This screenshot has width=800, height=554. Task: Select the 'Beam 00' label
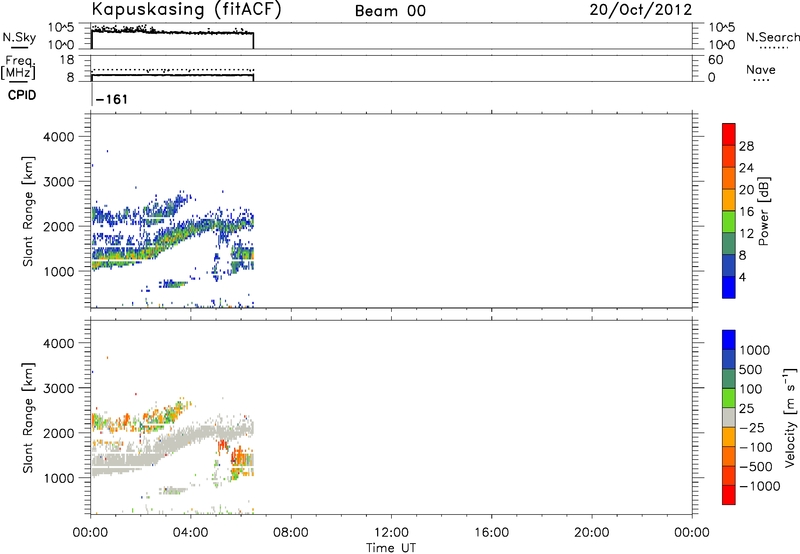(390, 11)
